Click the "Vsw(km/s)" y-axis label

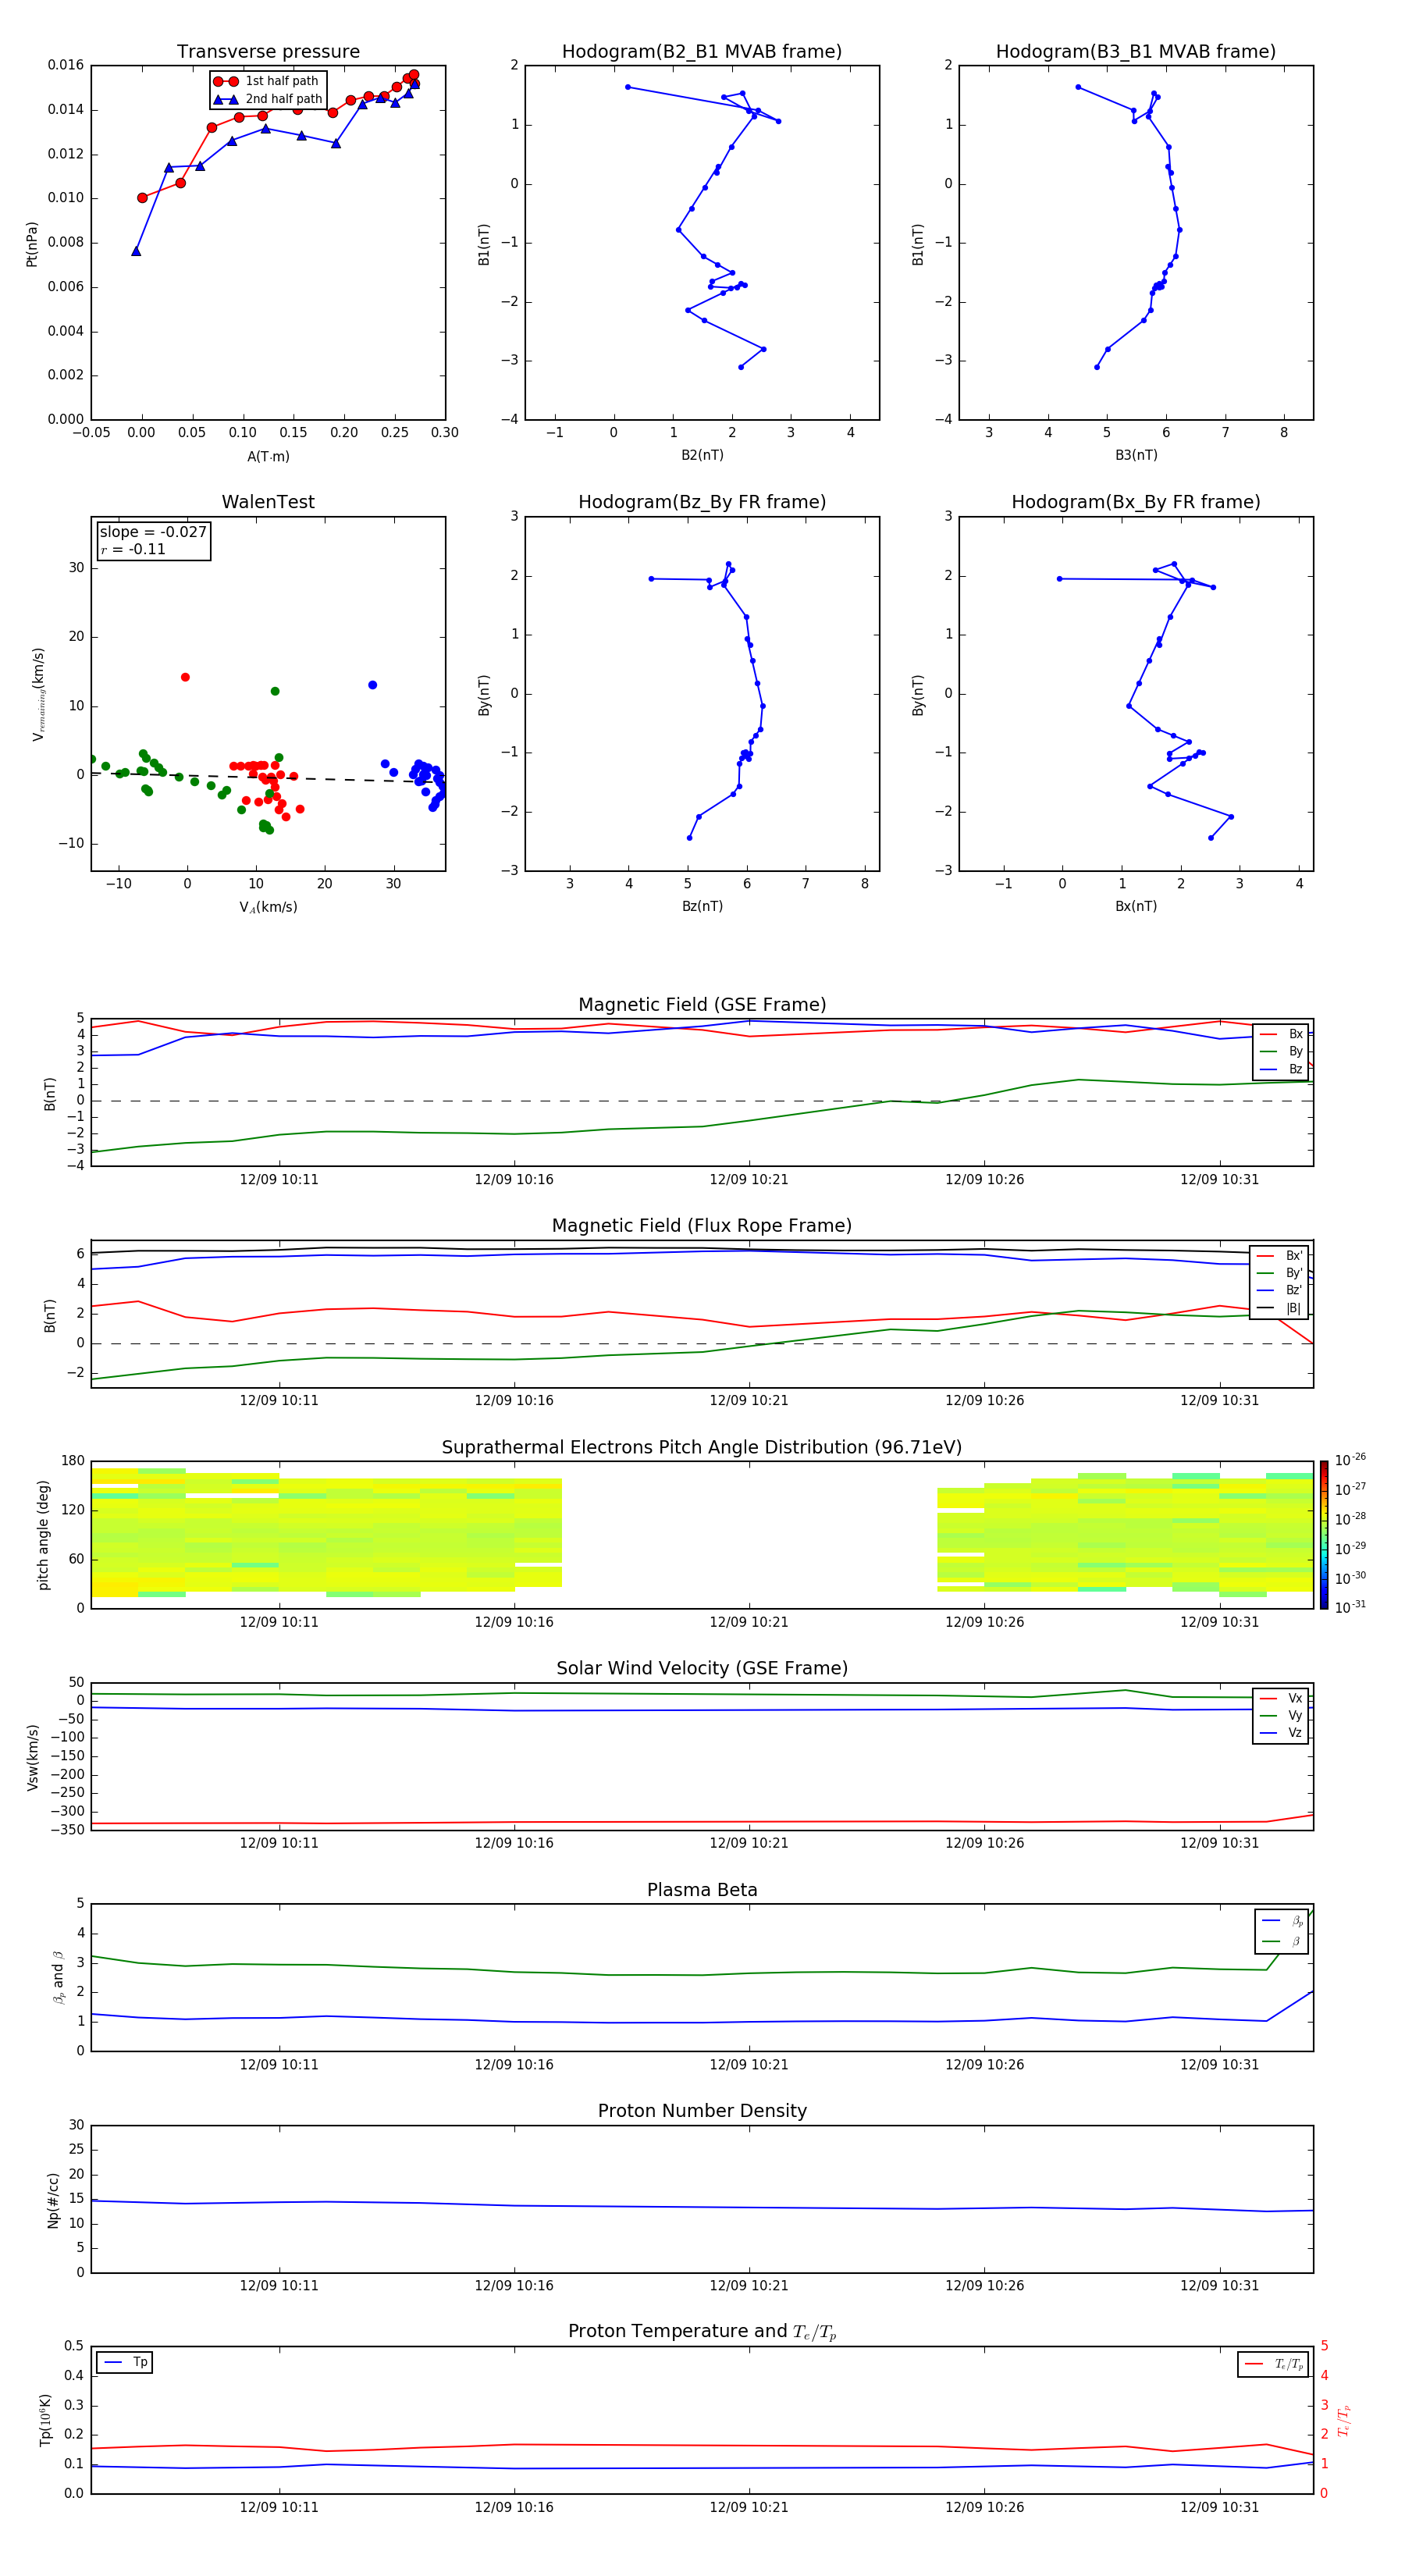click(x=32, y=1756)
